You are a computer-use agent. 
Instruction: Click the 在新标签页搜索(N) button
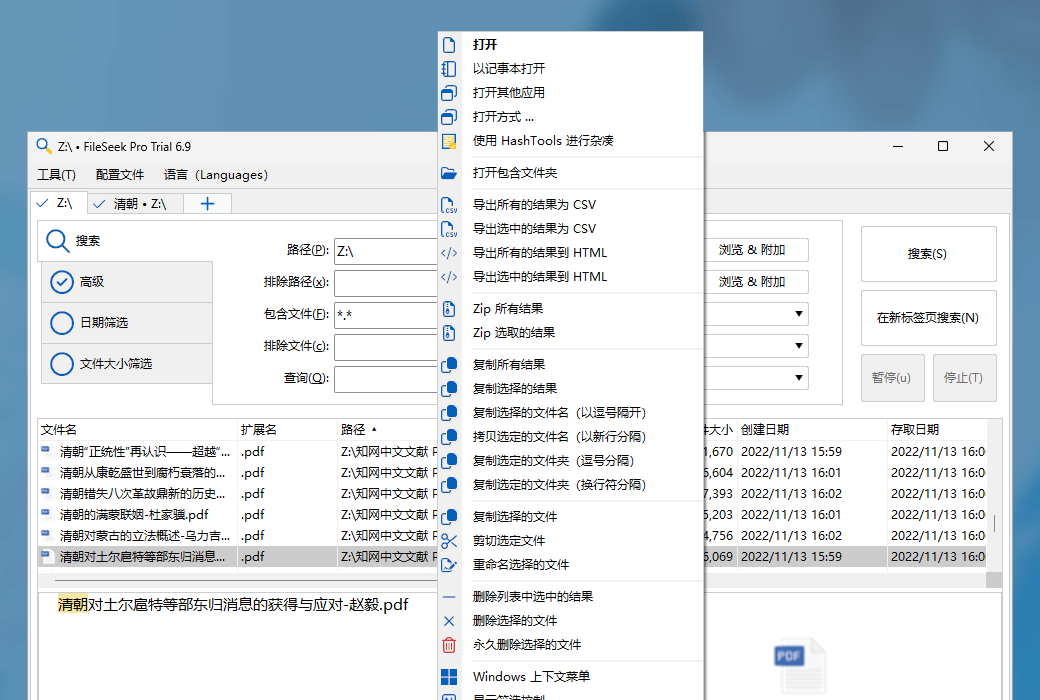click(928, 318)
